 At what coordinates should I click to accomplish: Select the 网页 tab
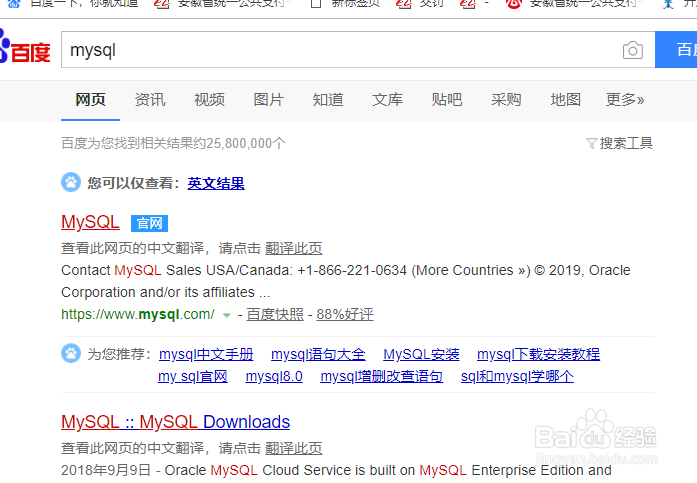click(x=90, y=100)
